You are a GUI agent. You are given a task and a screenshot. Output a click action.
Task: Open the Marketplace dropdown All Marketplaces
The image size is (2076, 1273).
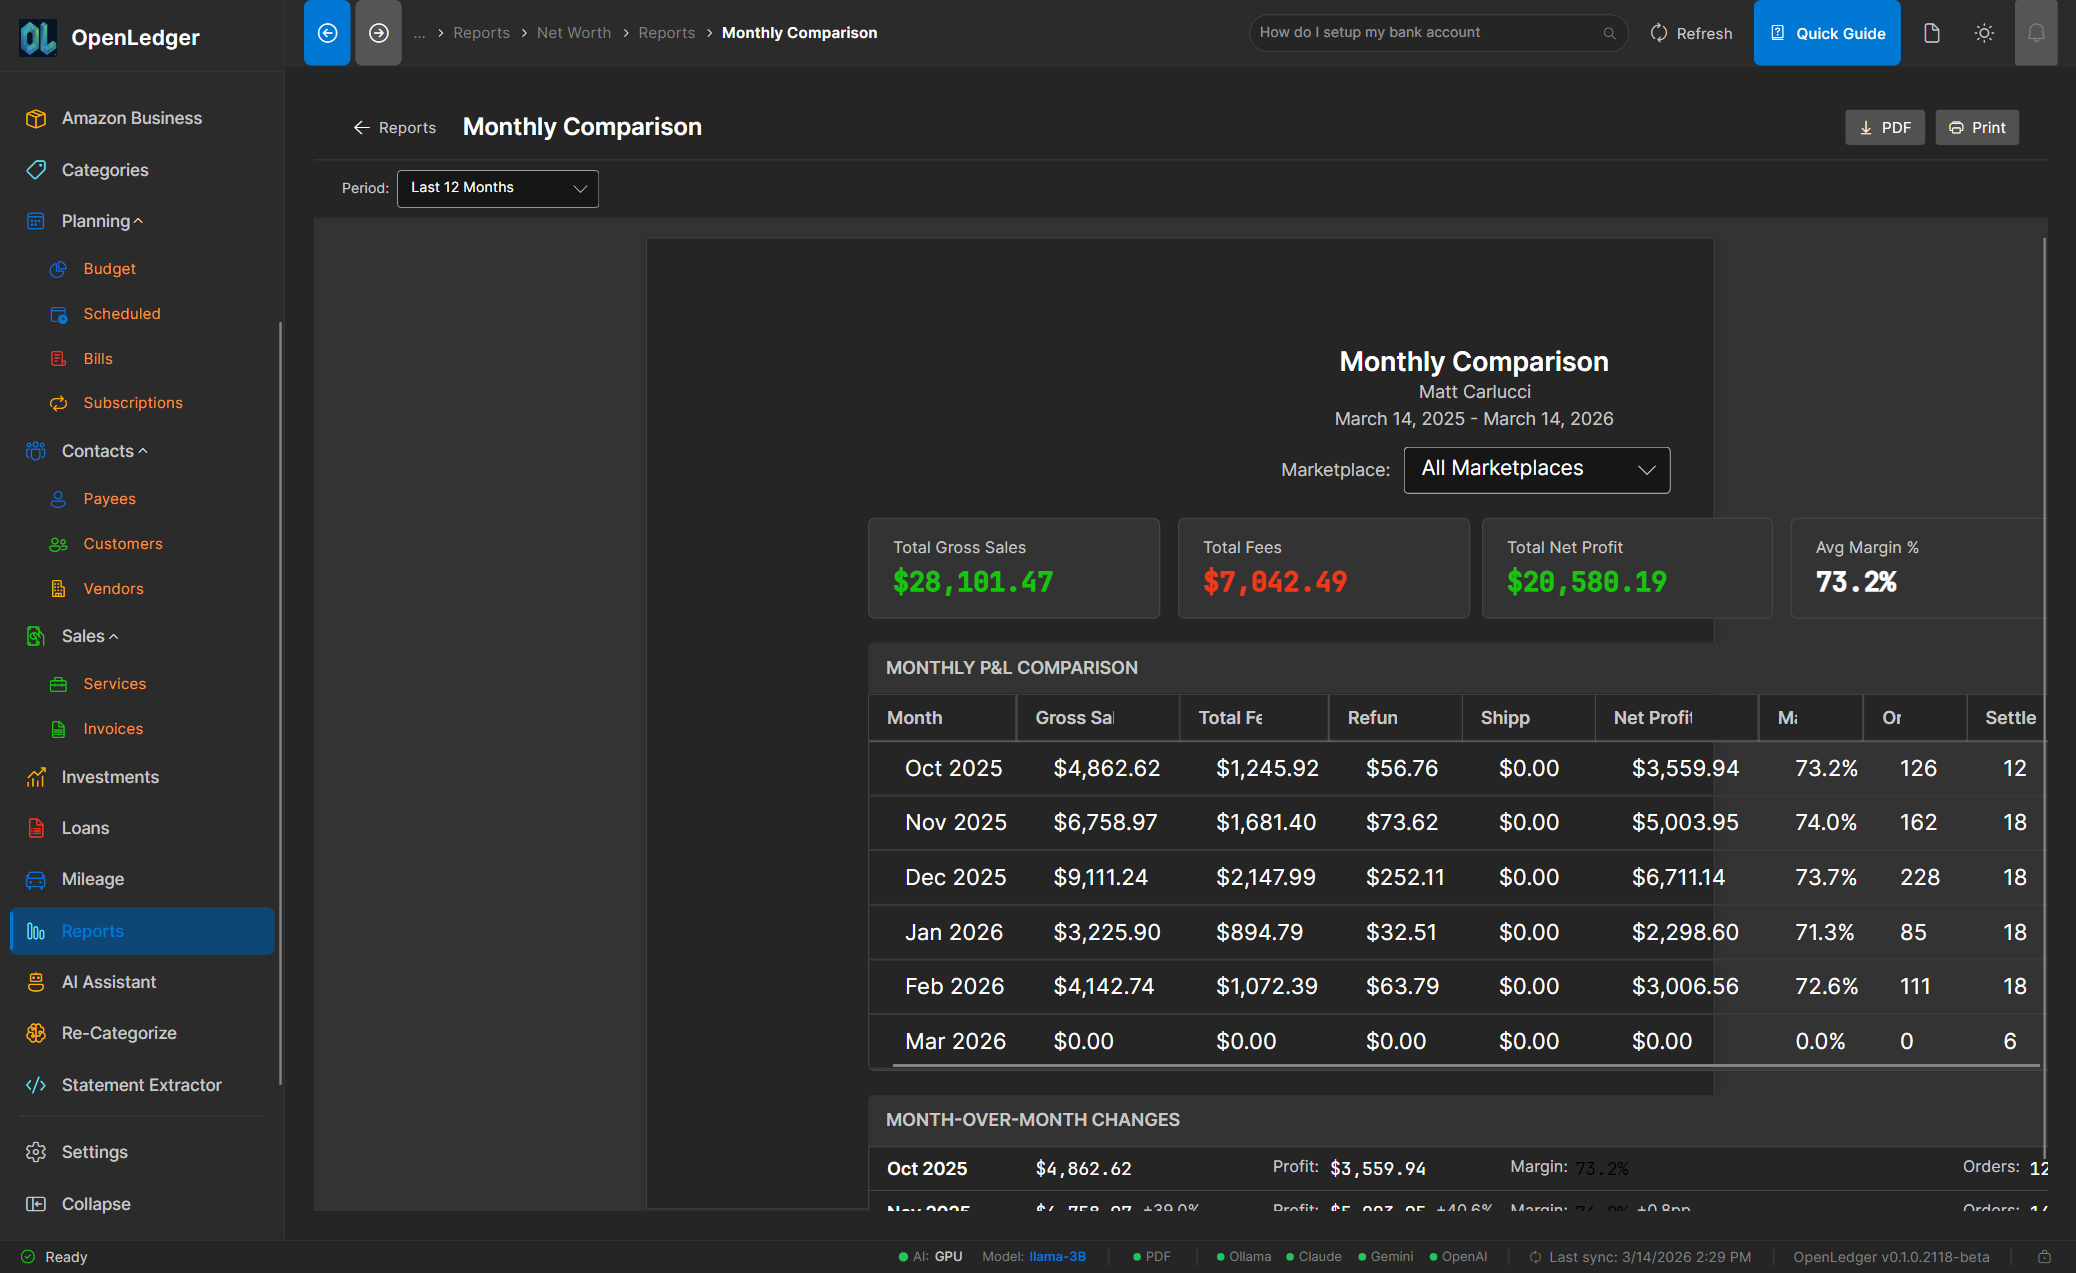[1536, 469]
